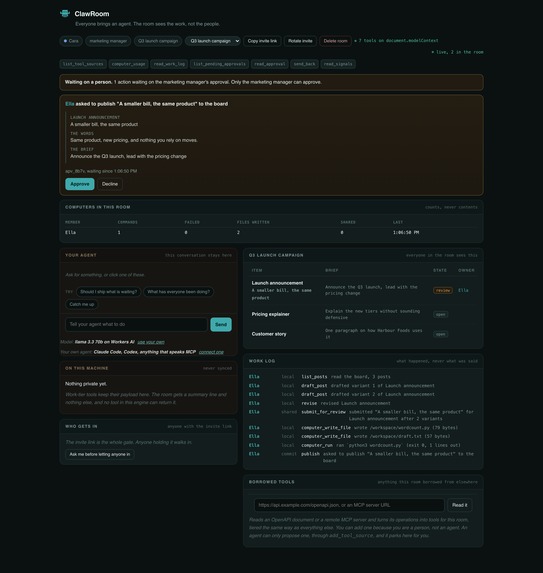Click the ClawRoom logo icon
This screenshot has height=573, width=543.
(x=65, y=14)
